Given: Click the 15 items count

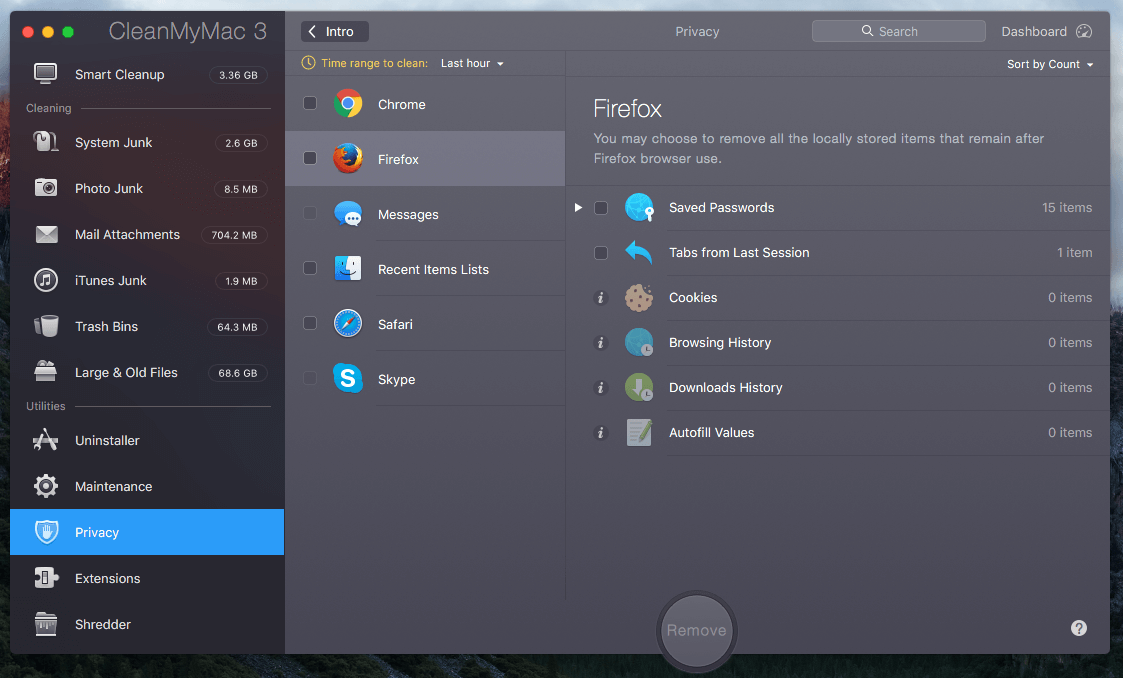Looking at the screenshot, I should pos(1066,208).
